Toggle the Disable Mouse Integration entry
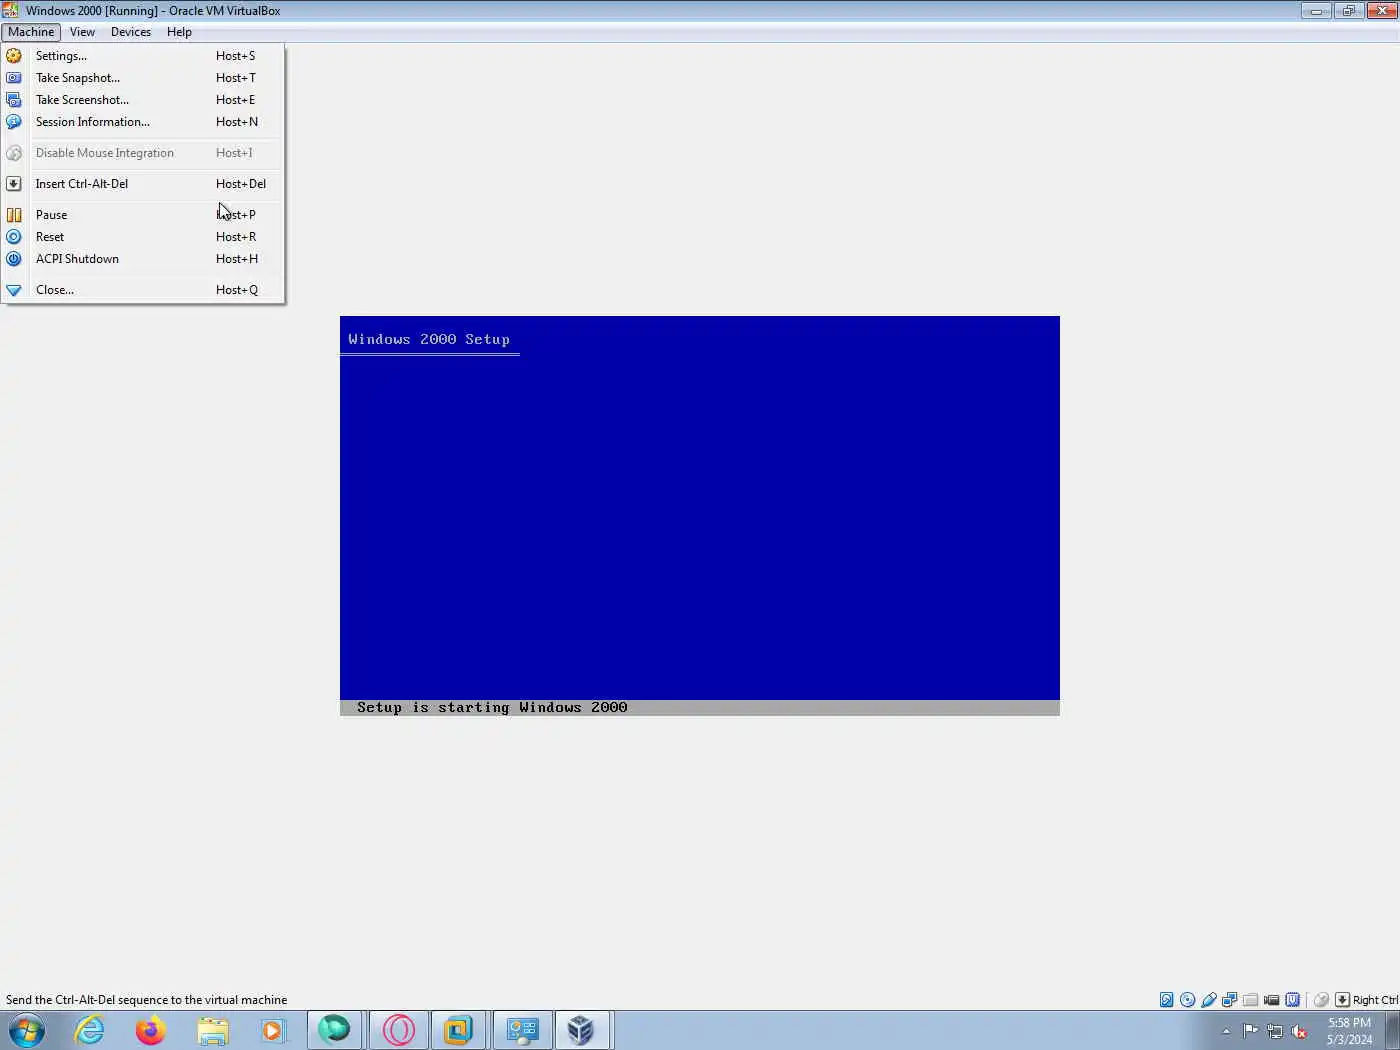Viewport: 1400px width, 1050px height. [x=143, y=153]
